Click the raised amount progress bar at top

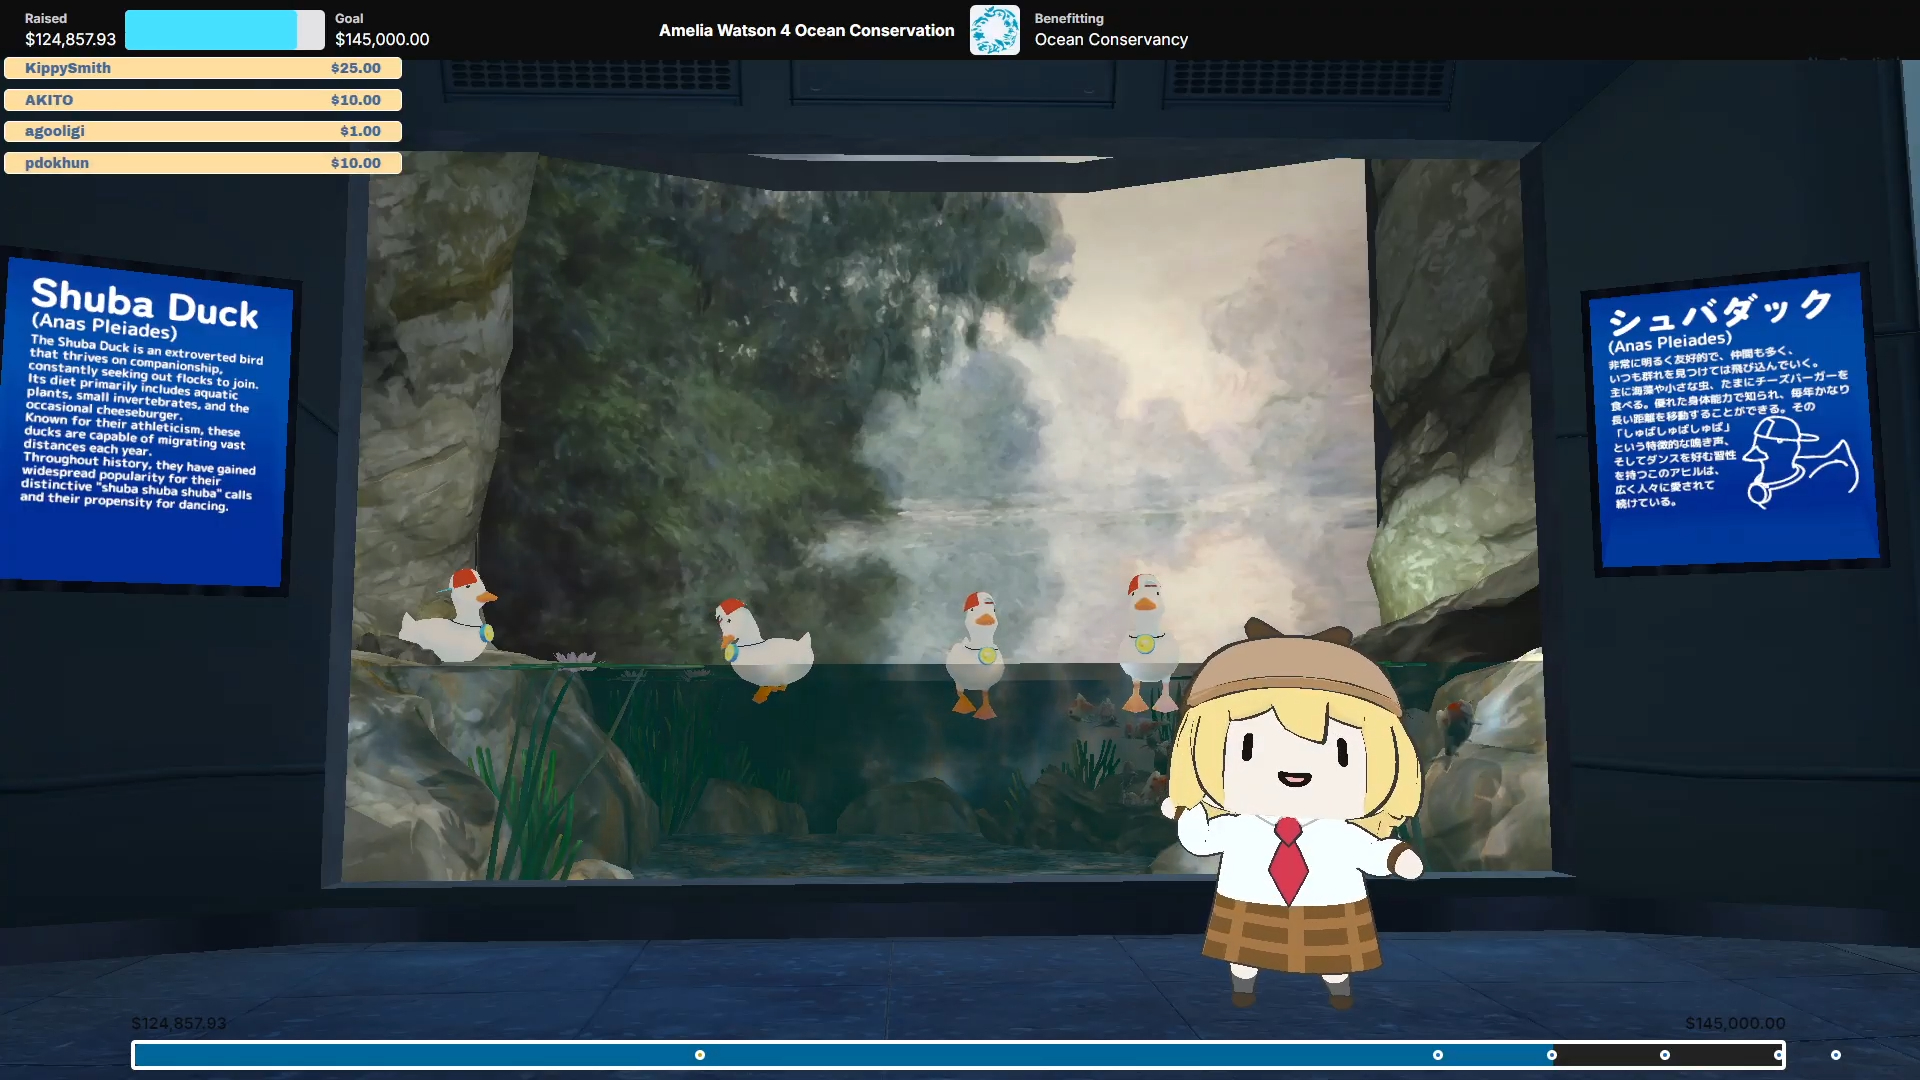pyautogui.click(x=225, y=30)
